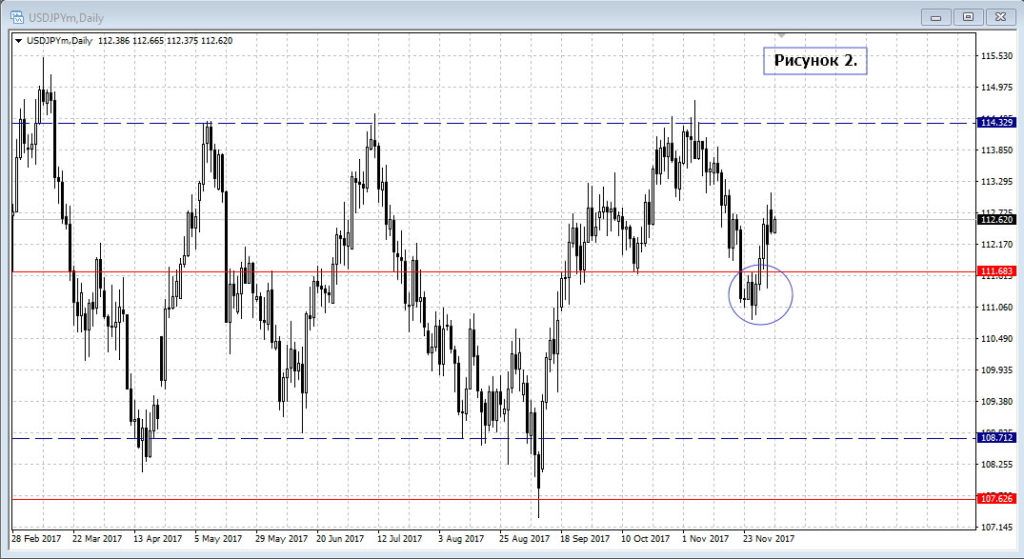Click the 25 Aug 2017 date label

pyautogui.click(x=523, y=536)
